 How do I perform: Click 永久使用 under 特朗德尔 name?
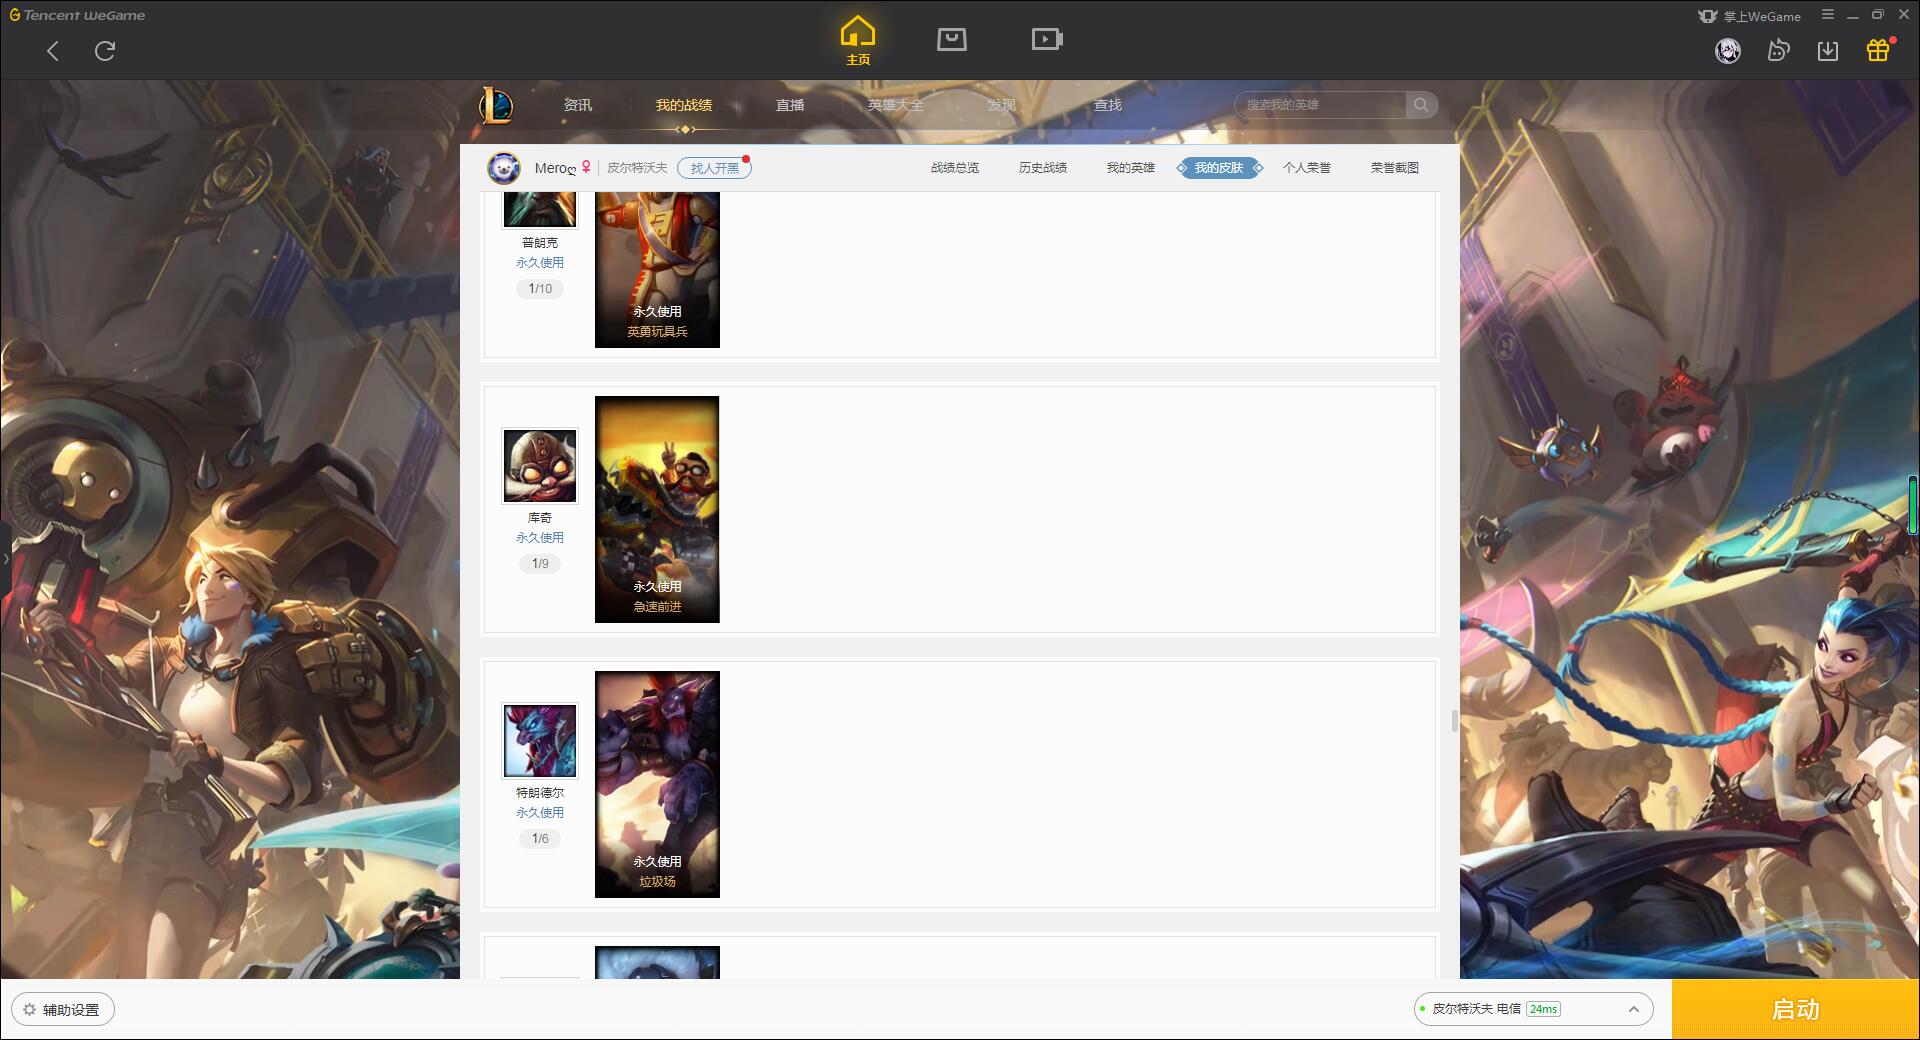coord(540,813)
